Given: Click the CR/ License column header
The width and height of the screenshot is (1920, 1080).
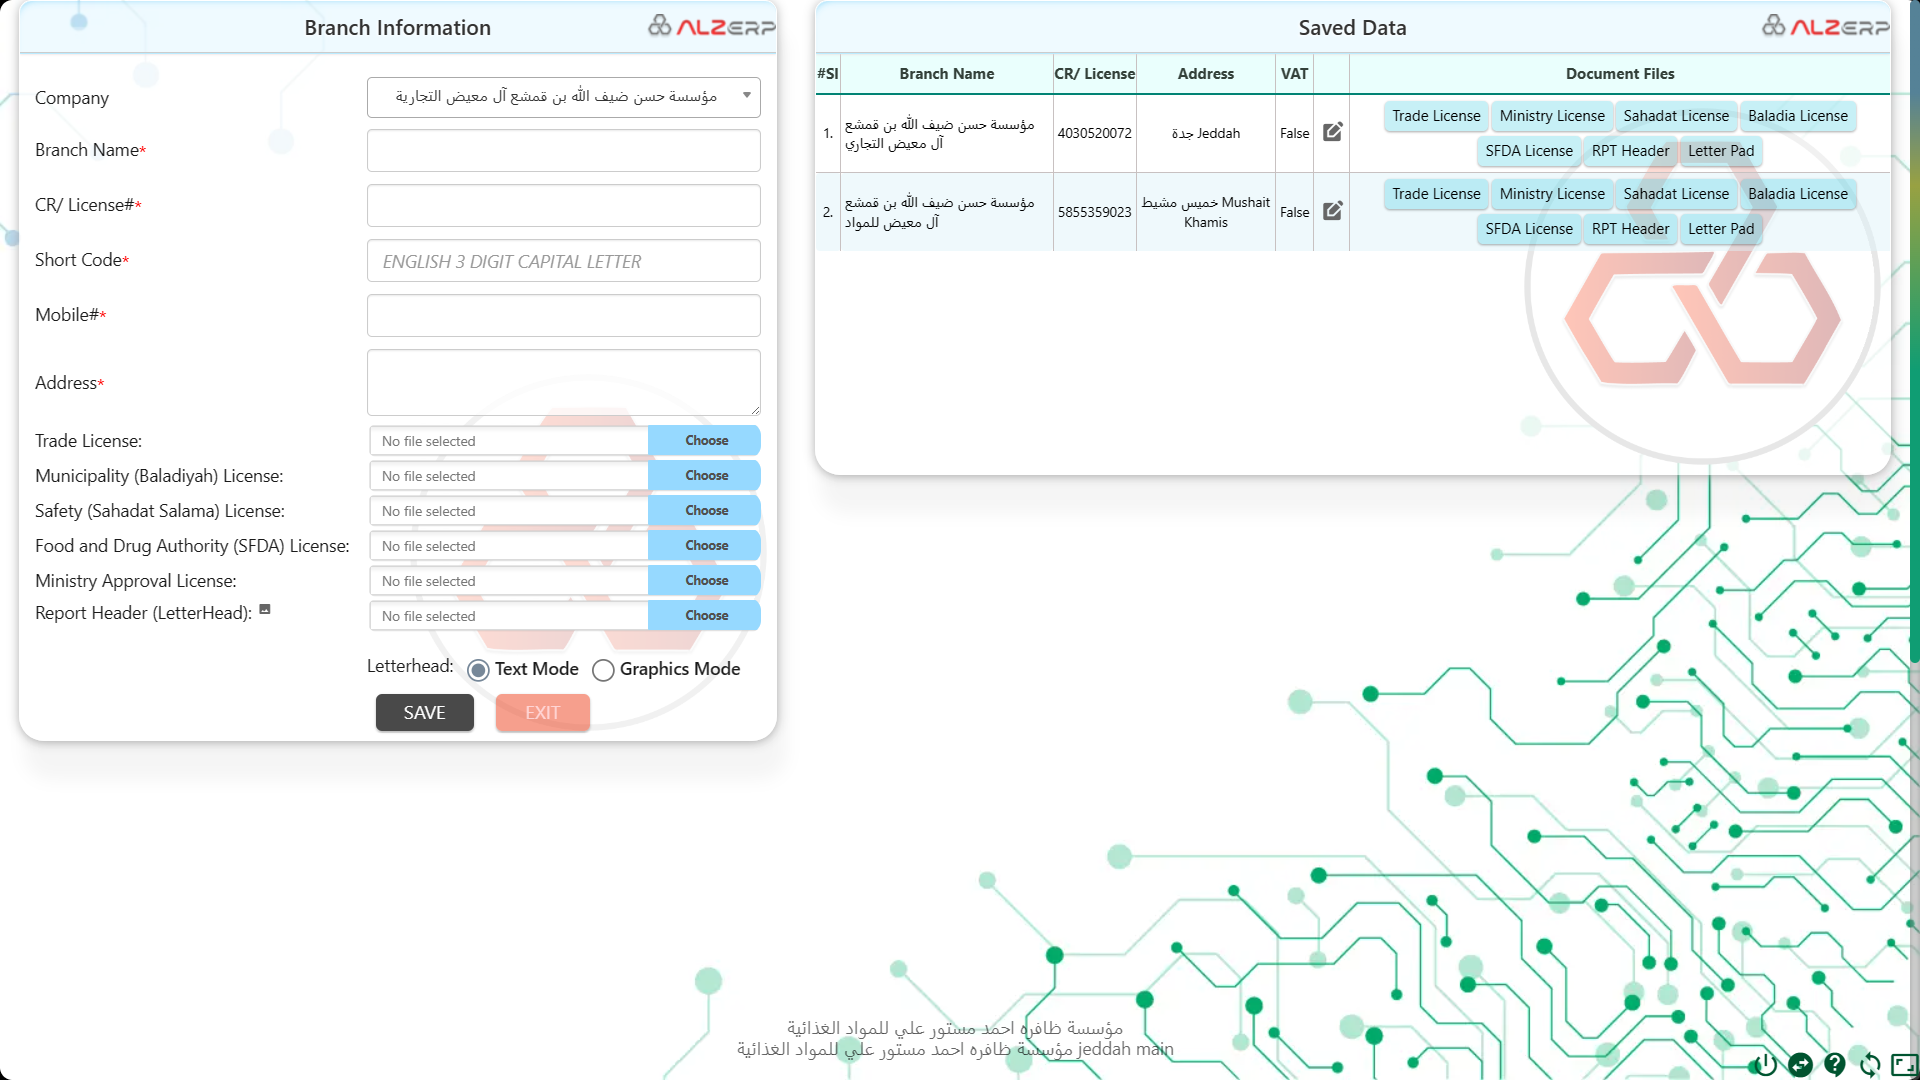Looking at the screenshot, I should click(x=1094, y=74).
